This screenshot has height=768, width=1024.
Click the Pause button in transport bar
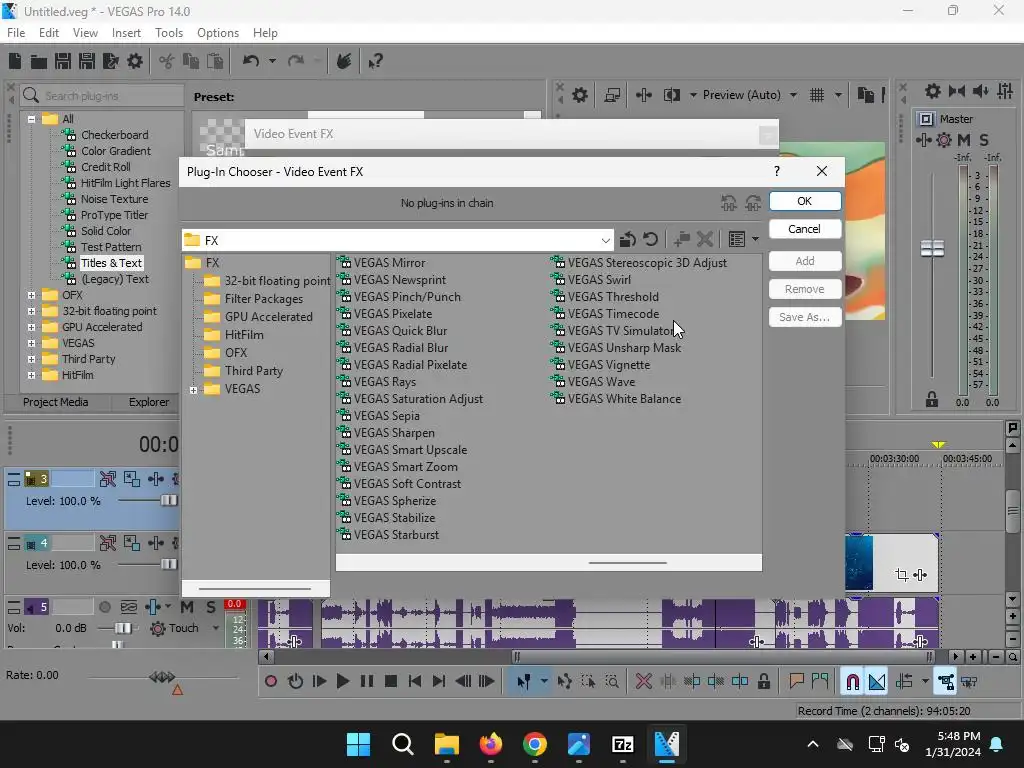click(x=367, y=682)
